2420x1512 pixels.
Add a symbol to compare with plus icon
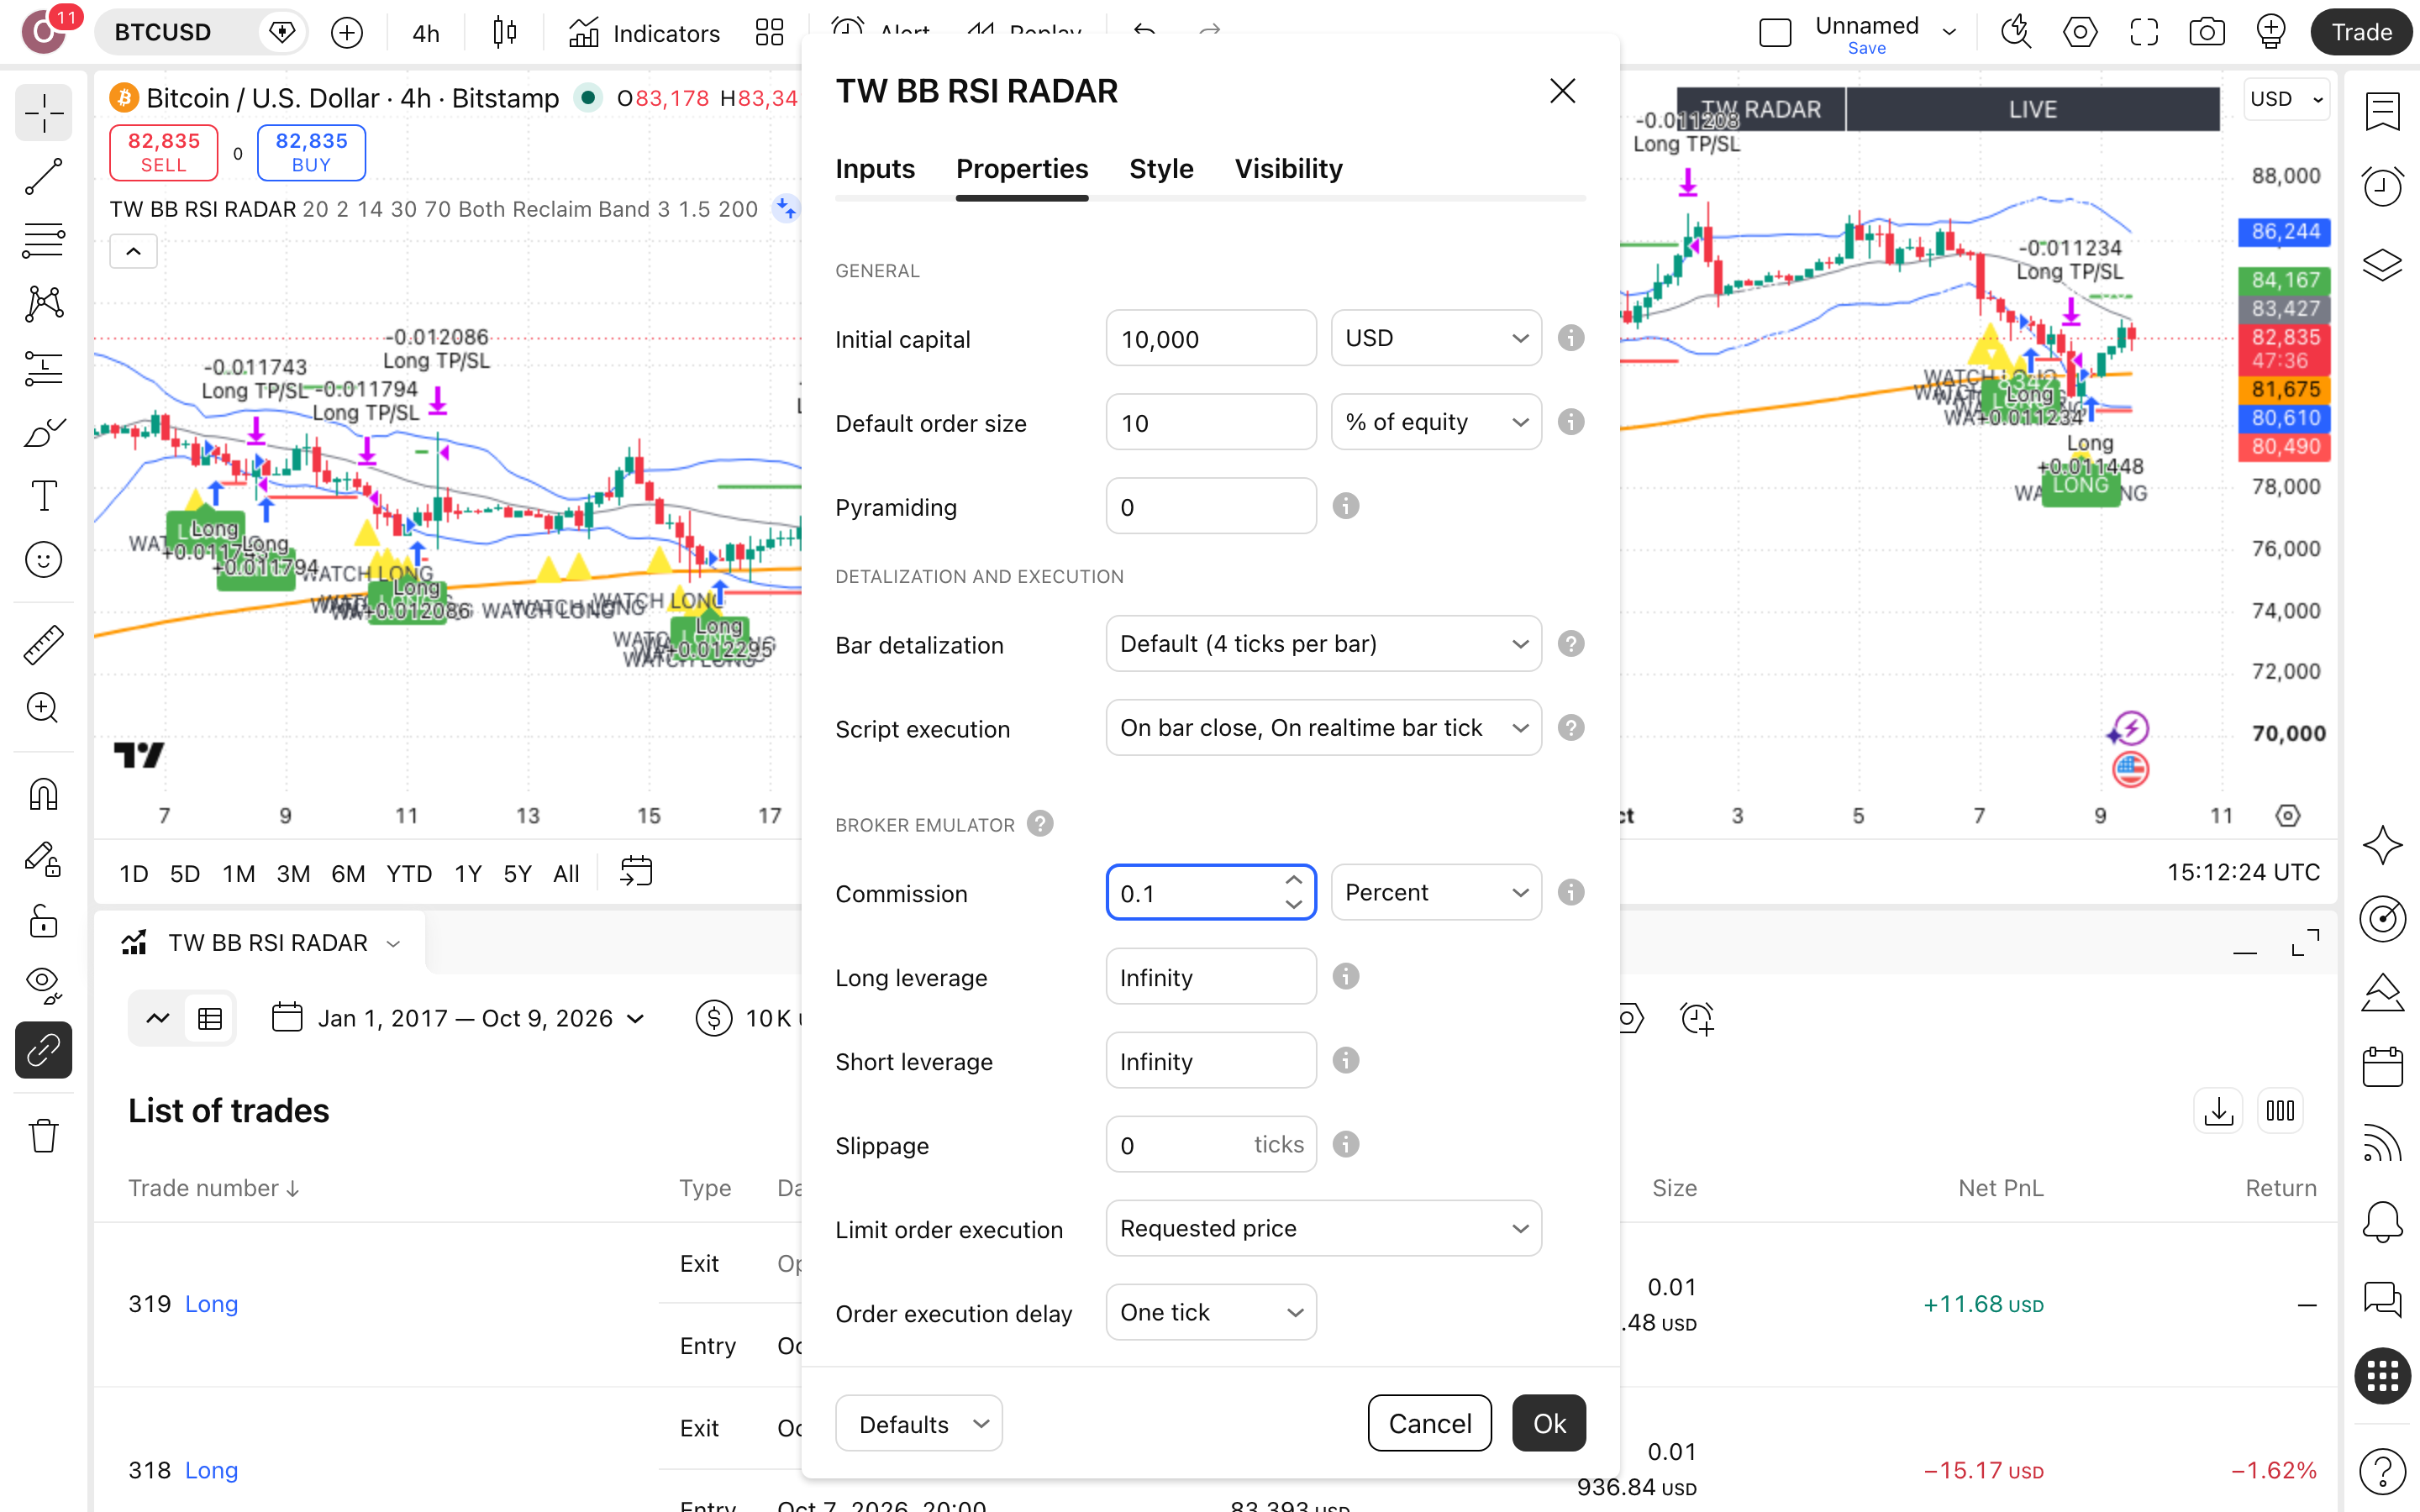[x=347, y=33]
